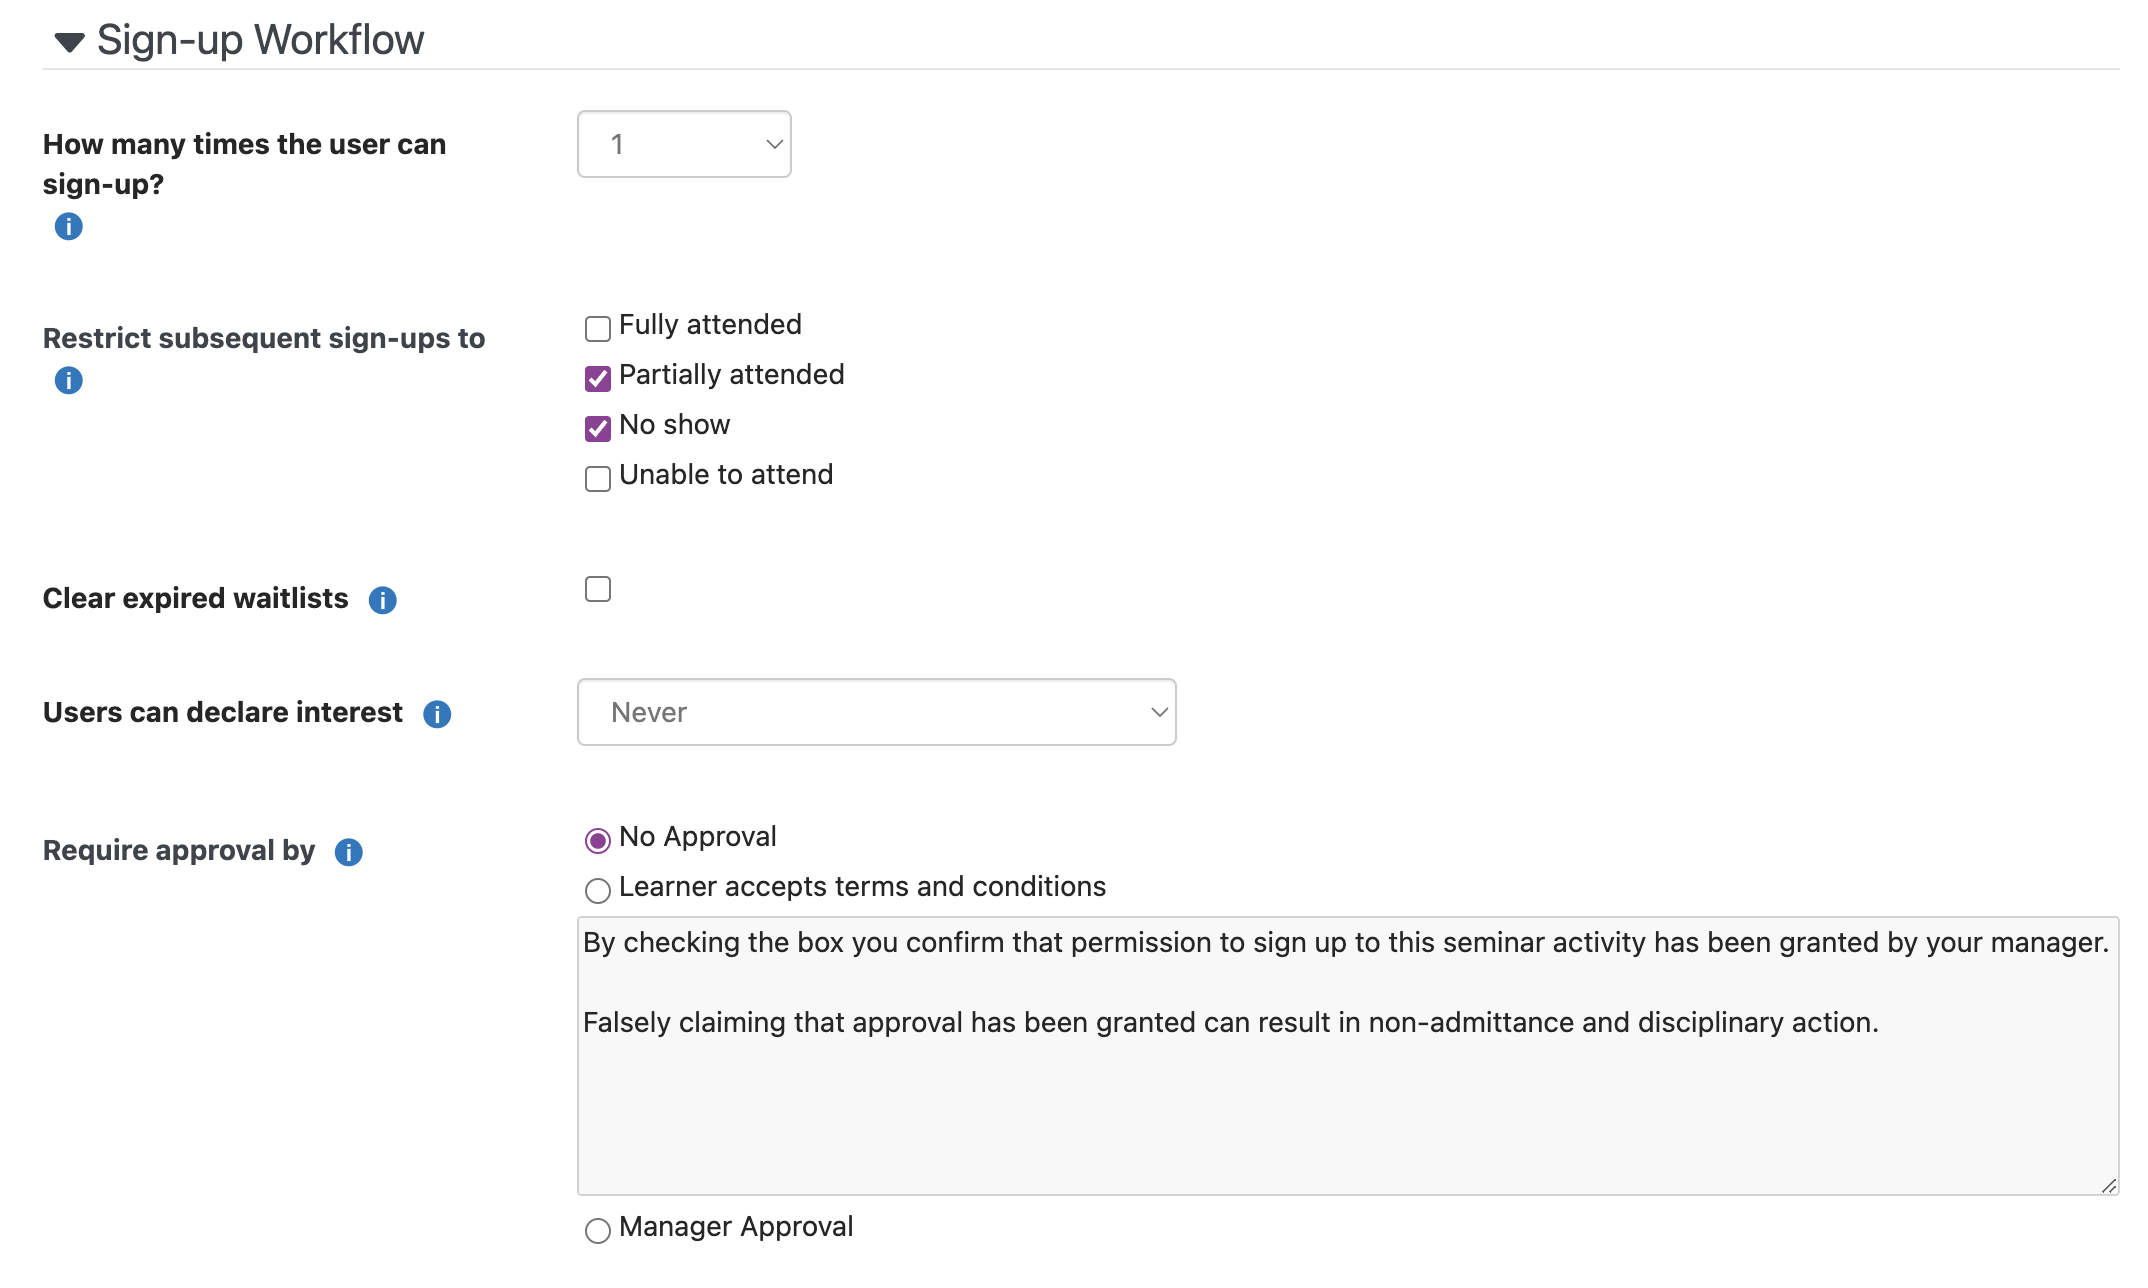Open the sign-up times dropdown

[x=684, y=144]
